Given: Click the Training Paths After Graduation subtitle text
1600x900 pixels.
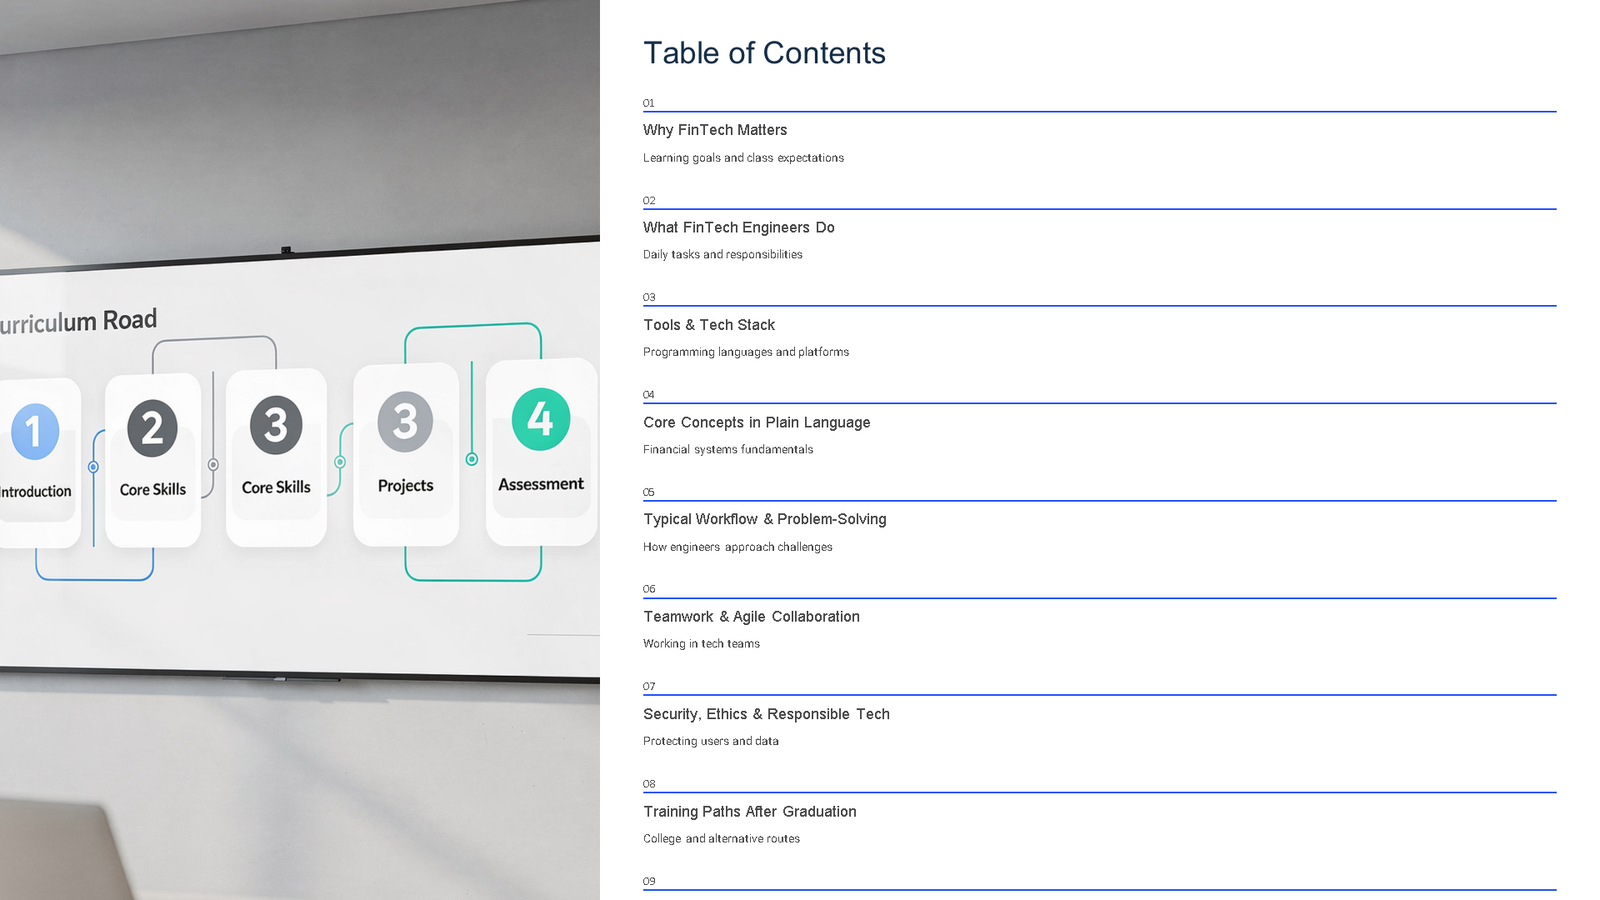Looking at the screenshot, I should [x=721, y=838].
